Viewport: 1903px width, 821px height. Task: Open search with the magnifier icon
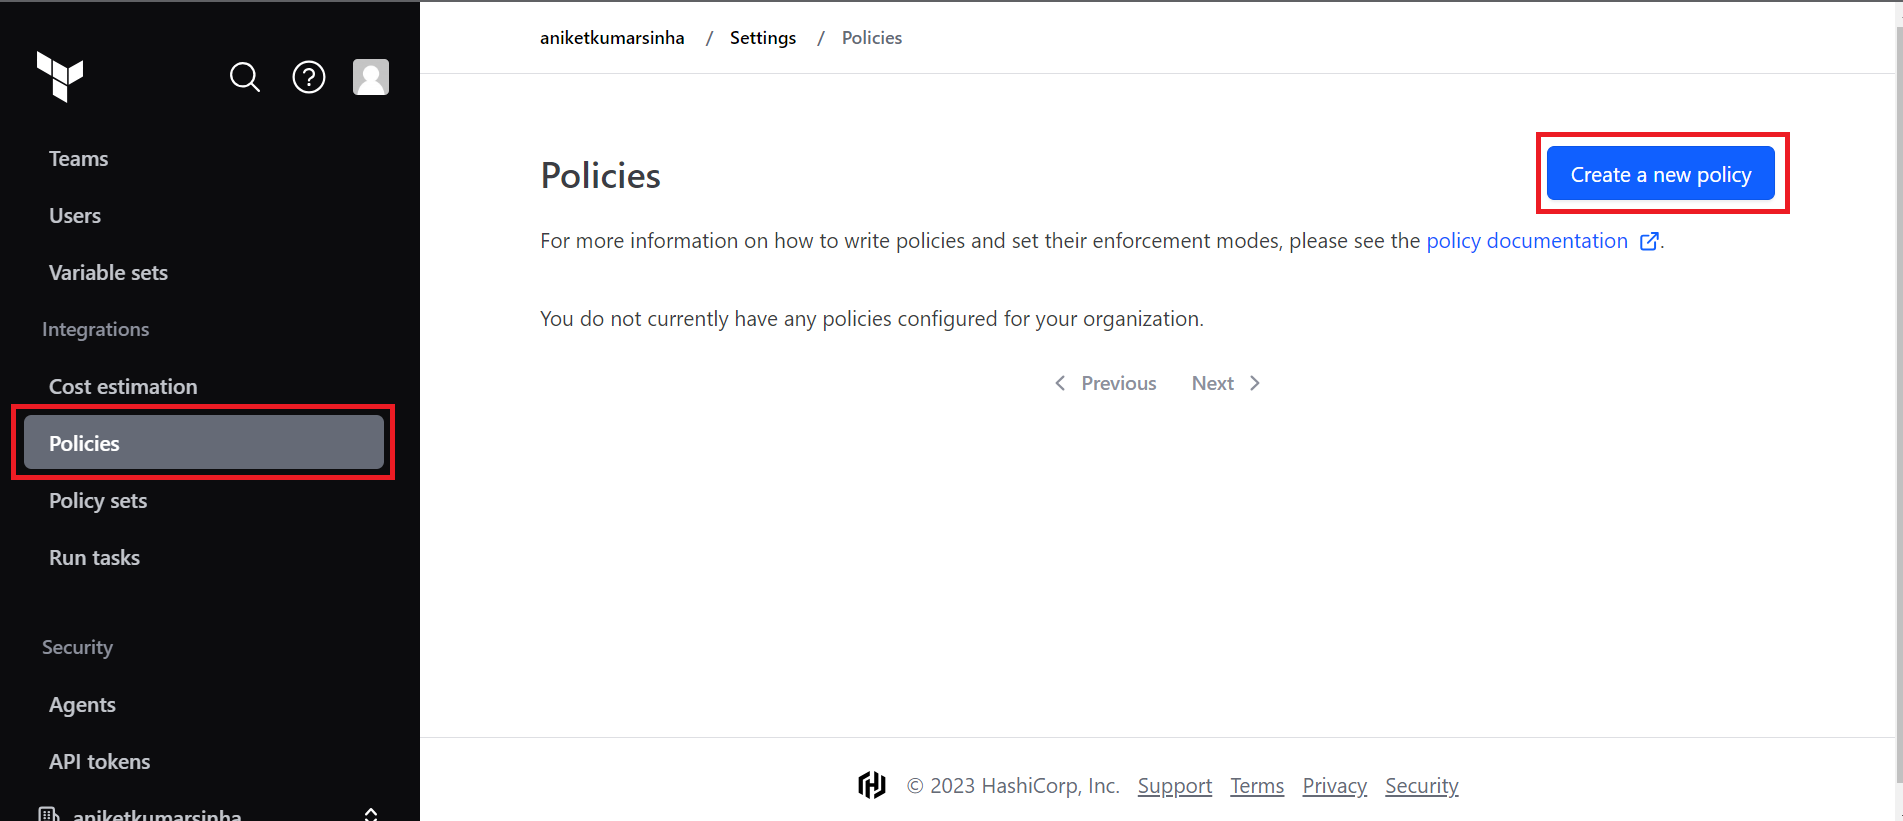pos(244,77)
